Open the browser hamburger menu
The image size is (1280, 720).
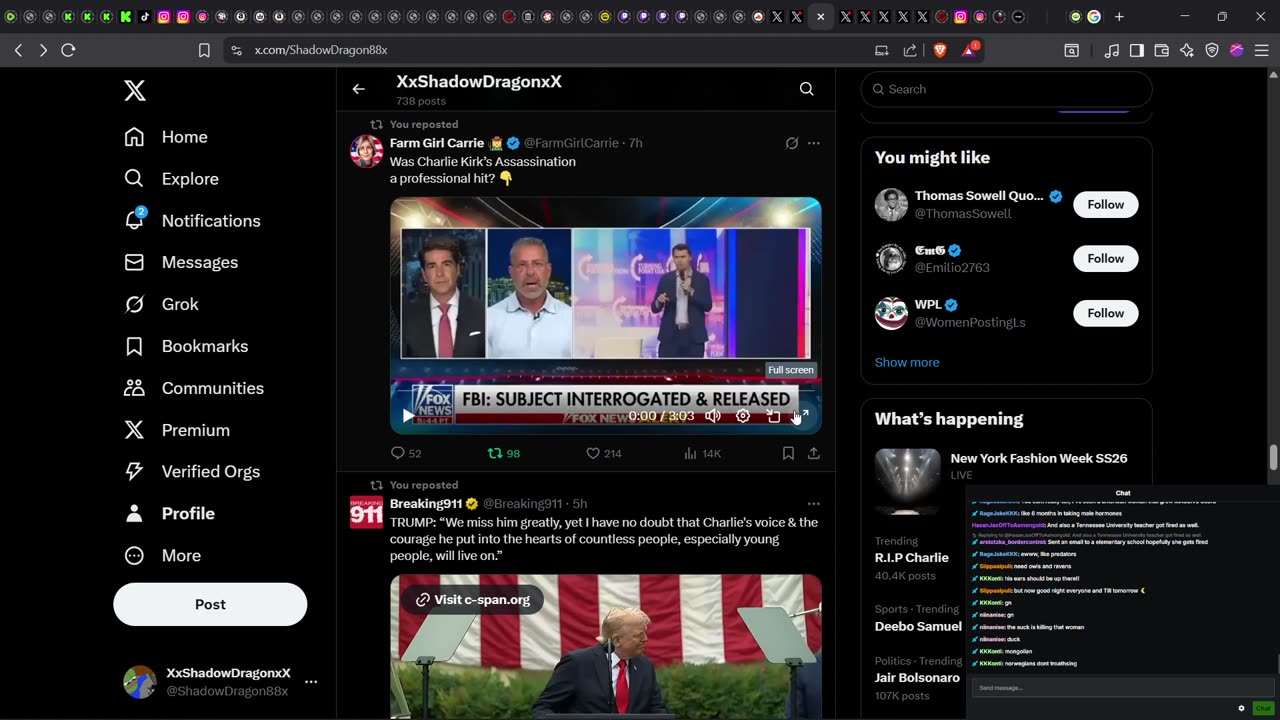(1261, 50)
